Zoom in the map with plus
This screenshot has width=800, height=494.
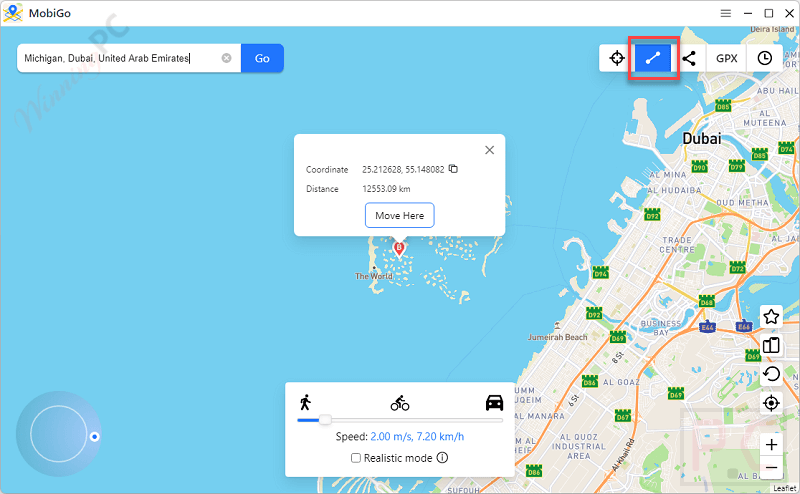pyautogui.click(x=771, y=444)
